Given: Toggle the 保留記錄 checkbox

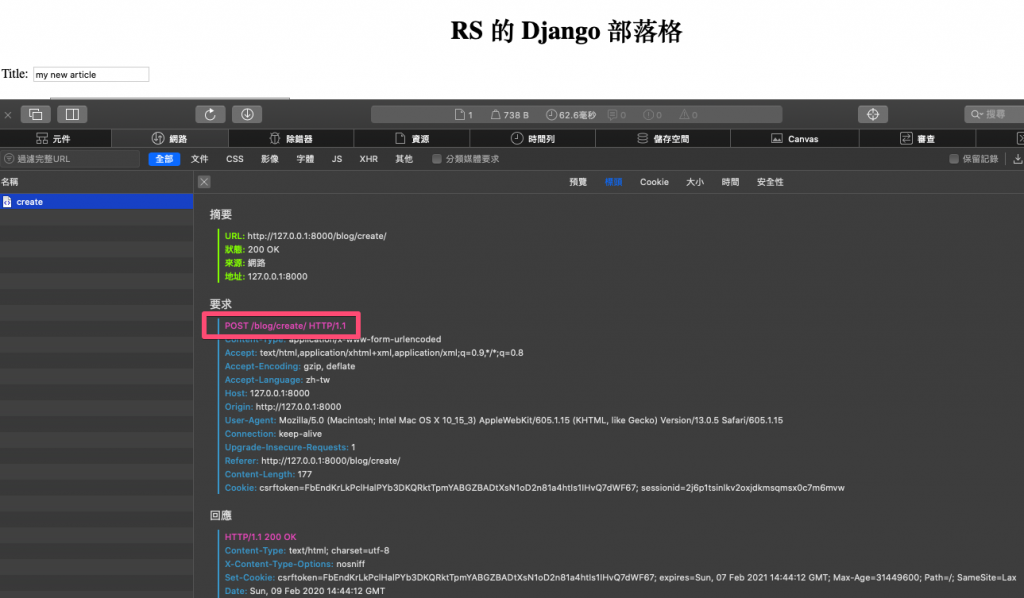Looking at the screenshot, I should (x=954, y=159).
